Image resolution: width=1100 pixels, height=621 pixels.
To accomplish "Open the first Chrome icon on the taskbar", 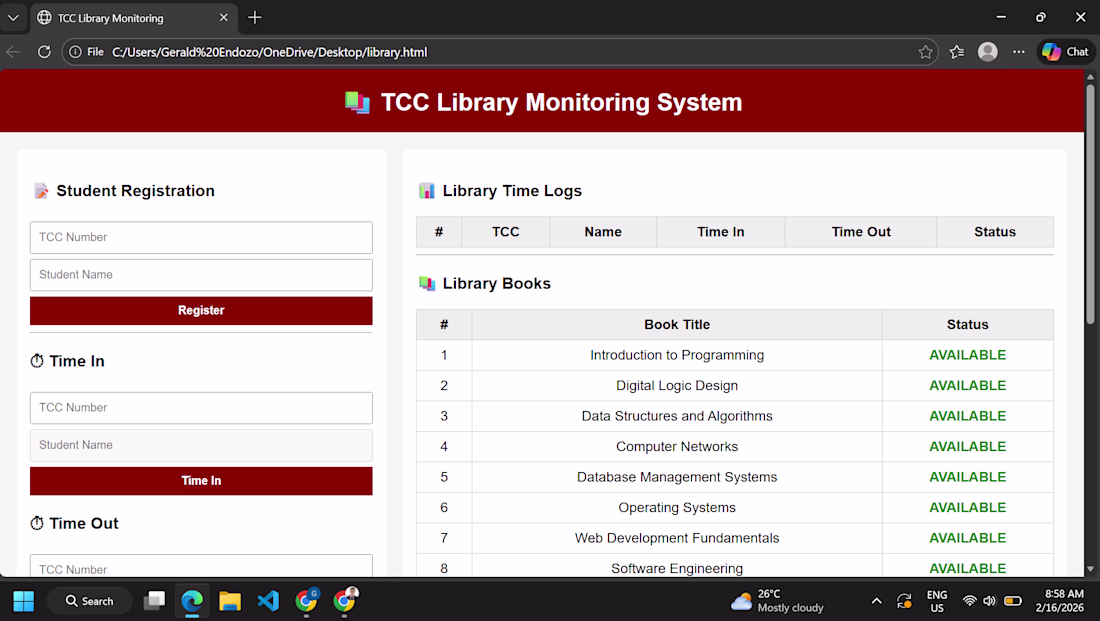I will pos(306,601).
